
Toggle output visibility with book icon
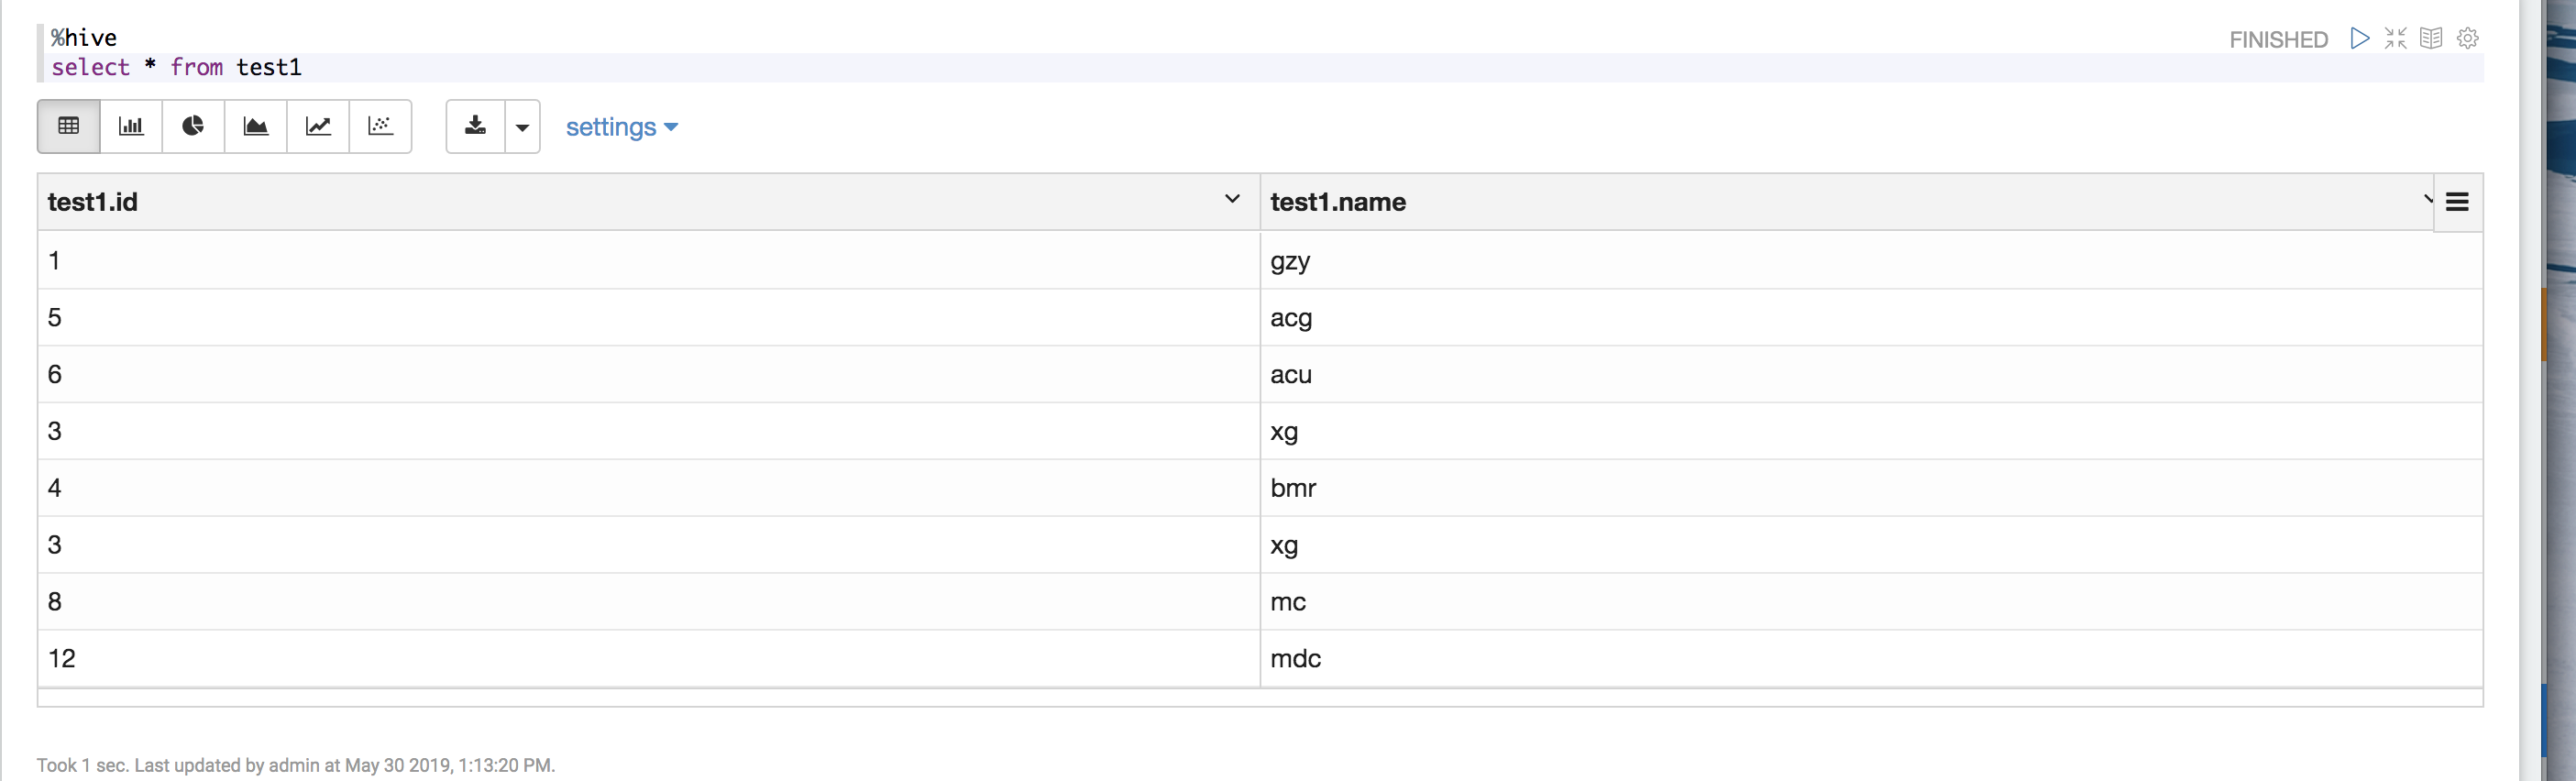click(2431, 38)
